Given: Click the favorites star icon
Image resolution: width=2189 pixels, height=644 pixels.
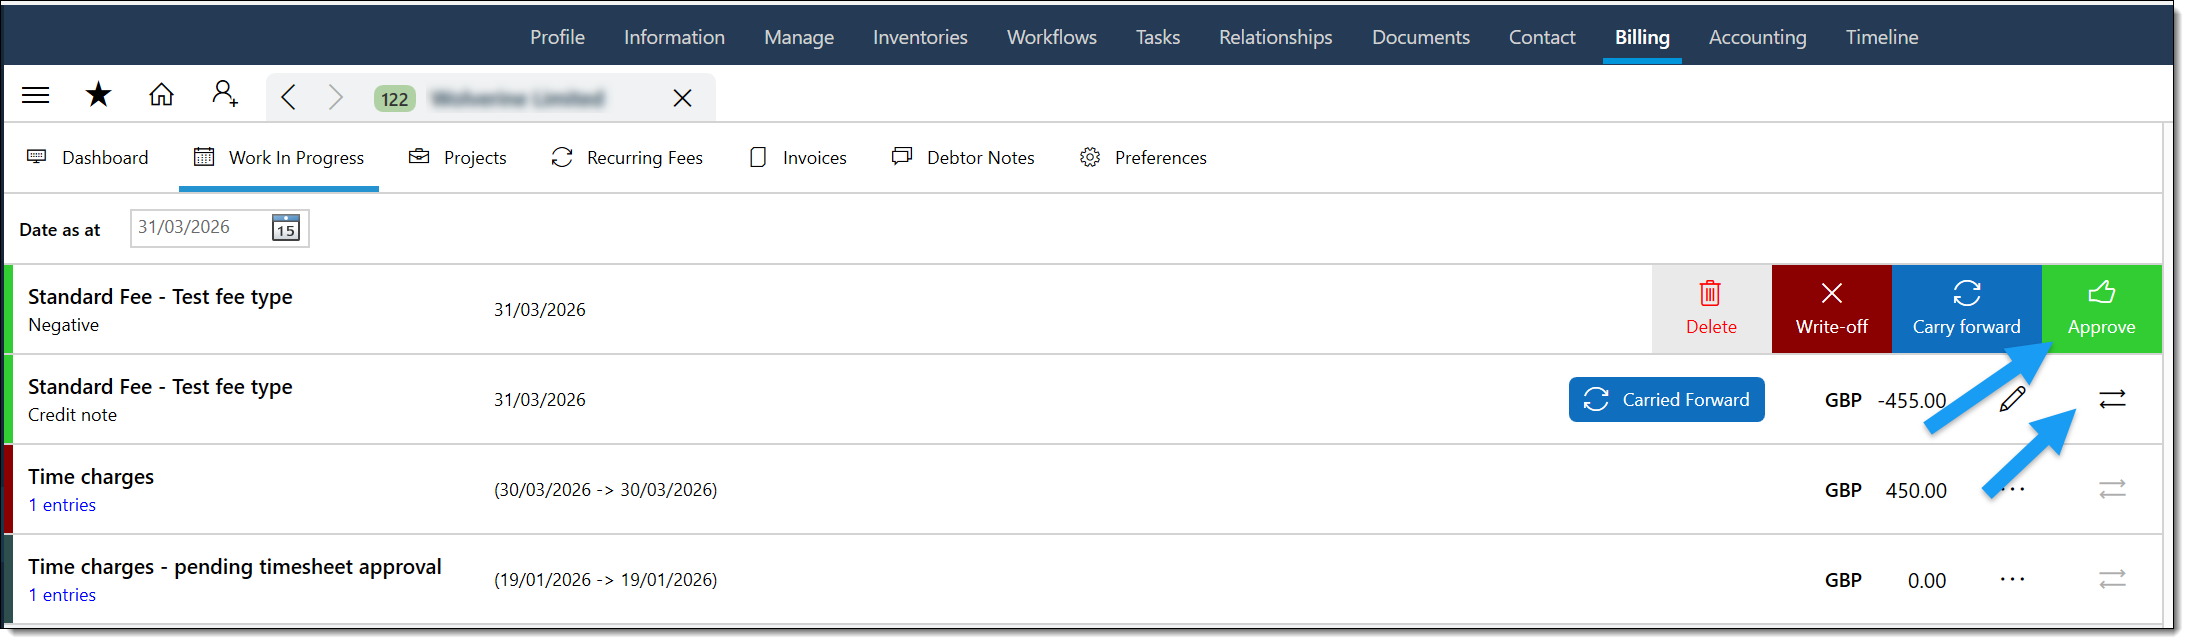Looking at the screenshot, I should (98, 96).
